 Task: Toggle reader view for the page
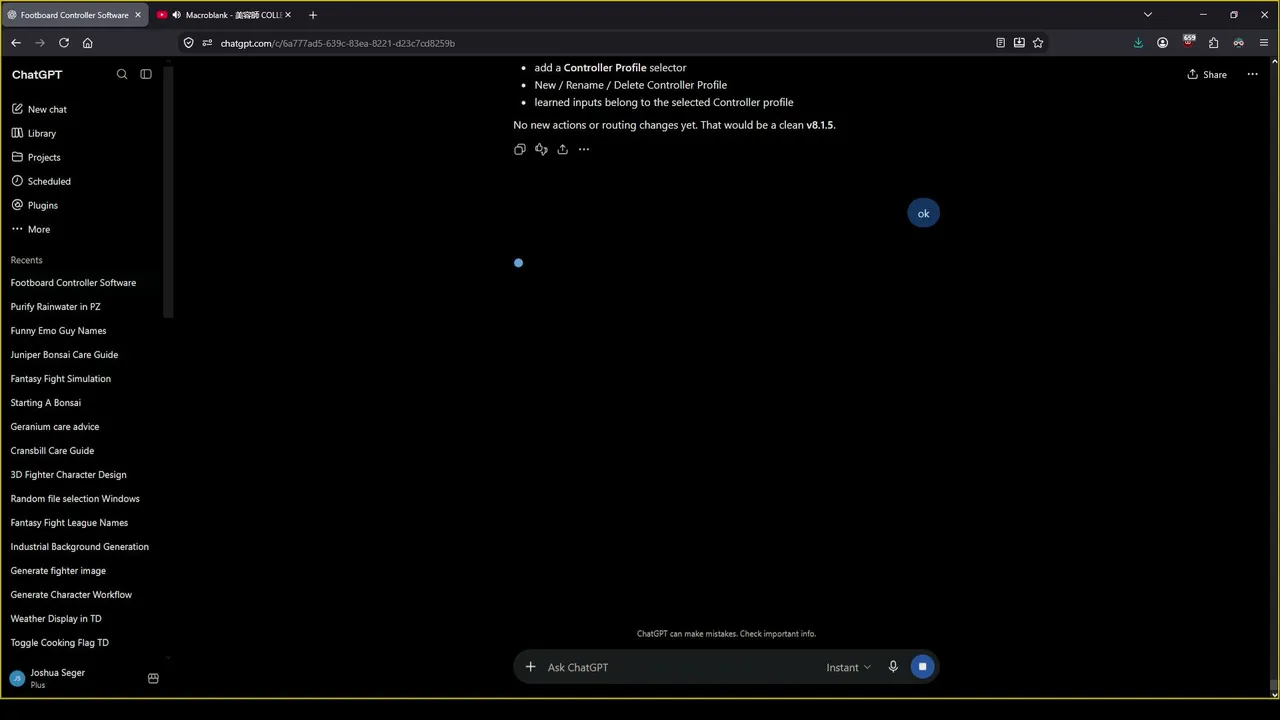1000,43
